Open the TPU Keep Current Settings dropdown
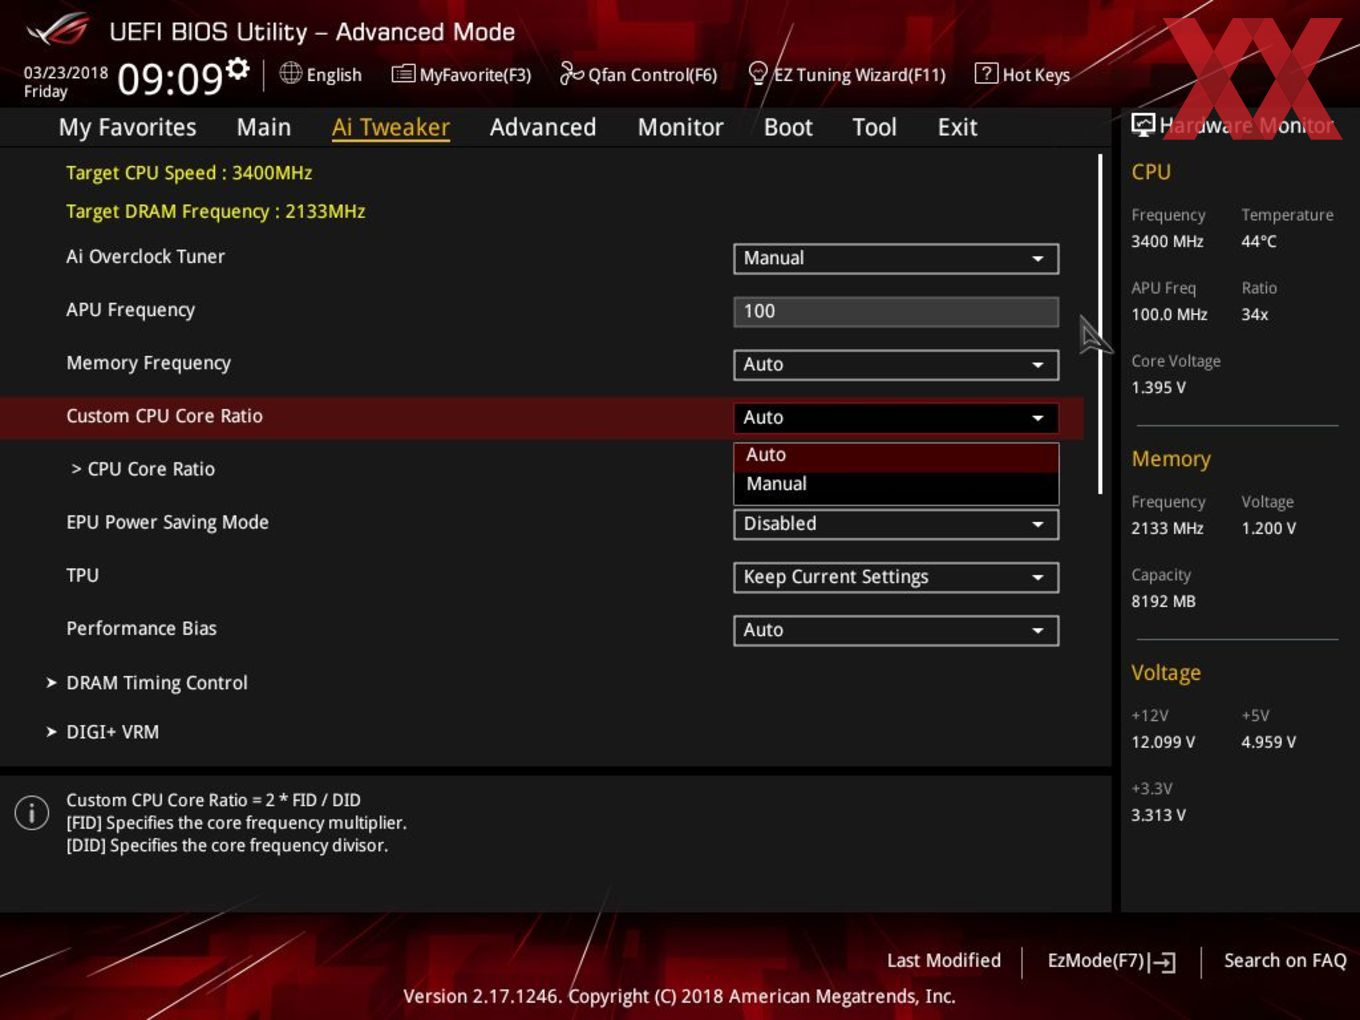Screen dimensions: 1360x1020 [896, 577]
